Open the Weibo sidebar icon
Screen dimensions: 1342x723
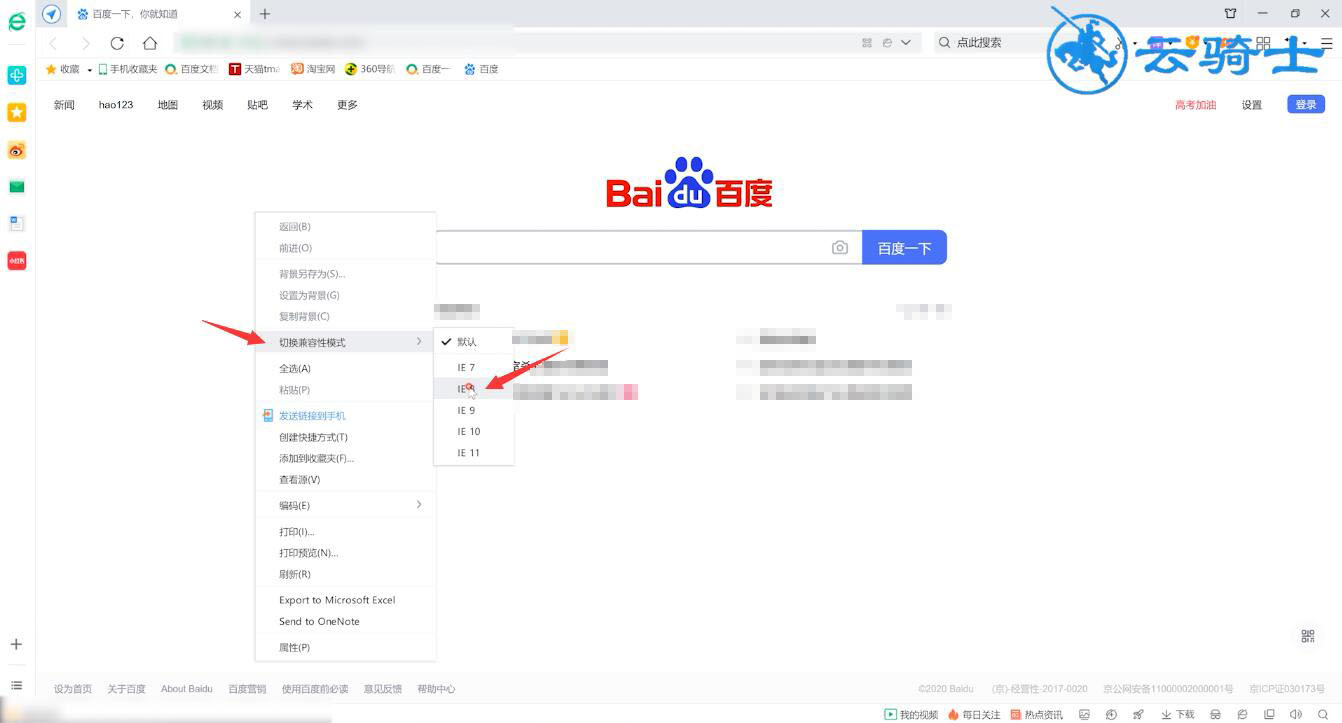[x=16, y=150]
